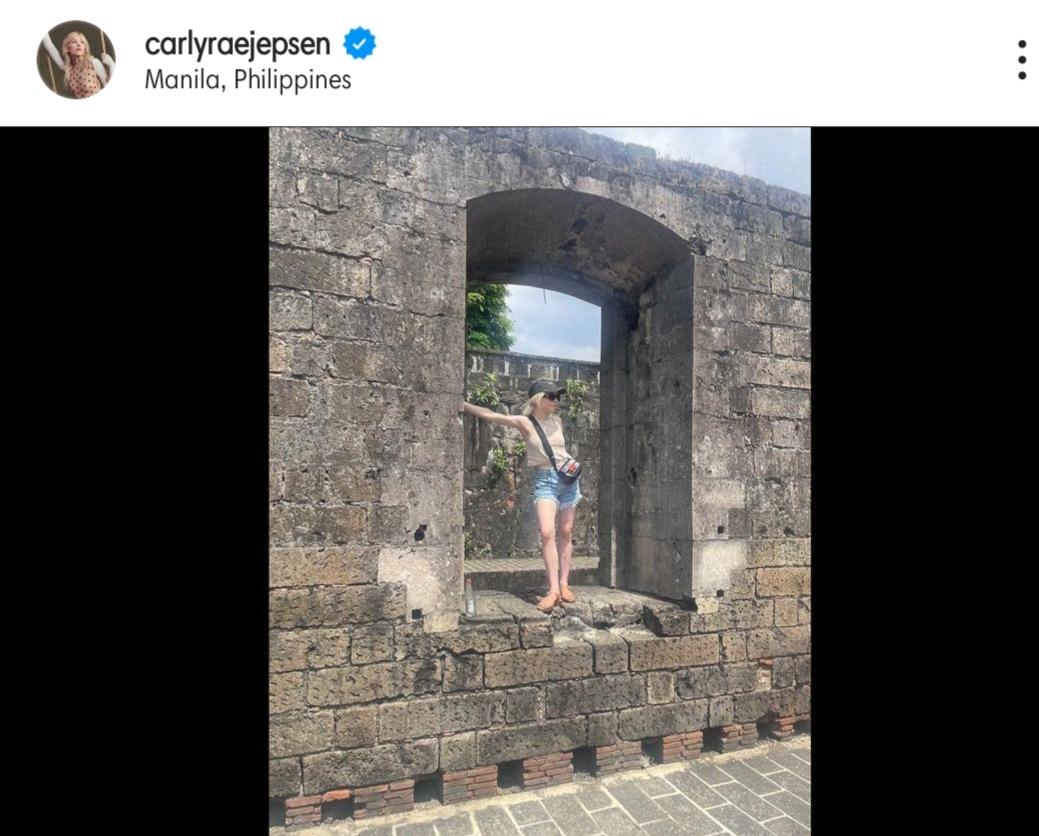Tap the orange shoes on the ledge
Screen dimensions: 1039x836
pyautogui.click(x=555, y=598)
